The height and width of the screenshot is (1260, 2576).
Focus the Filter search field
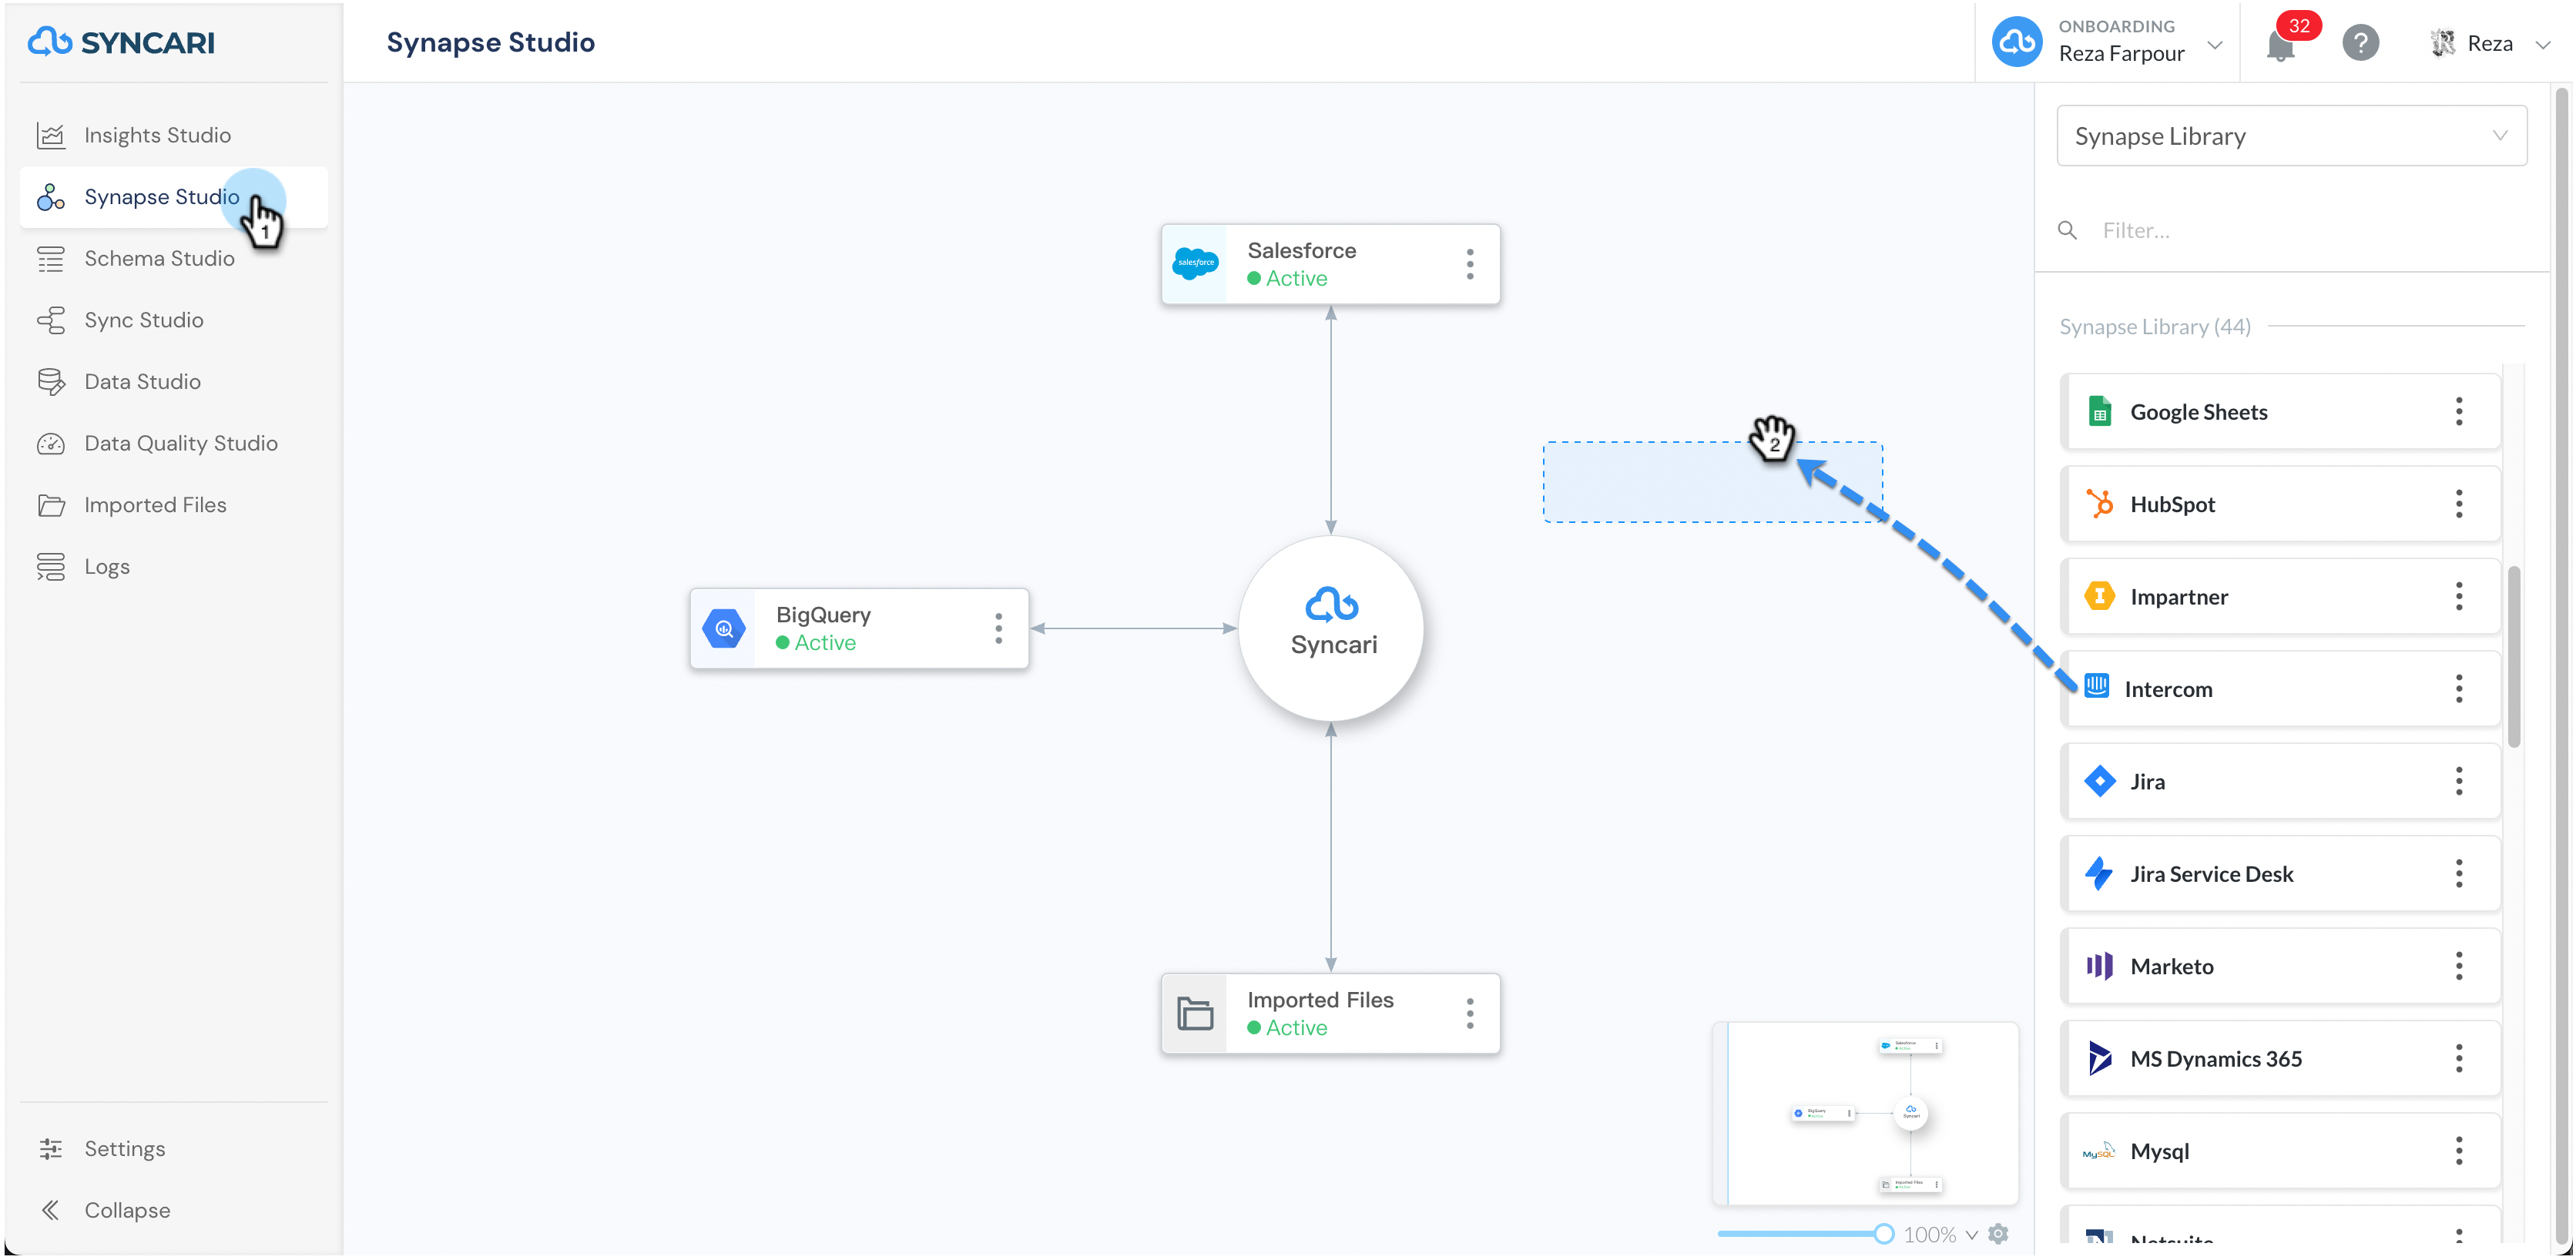click(2310, 230)
